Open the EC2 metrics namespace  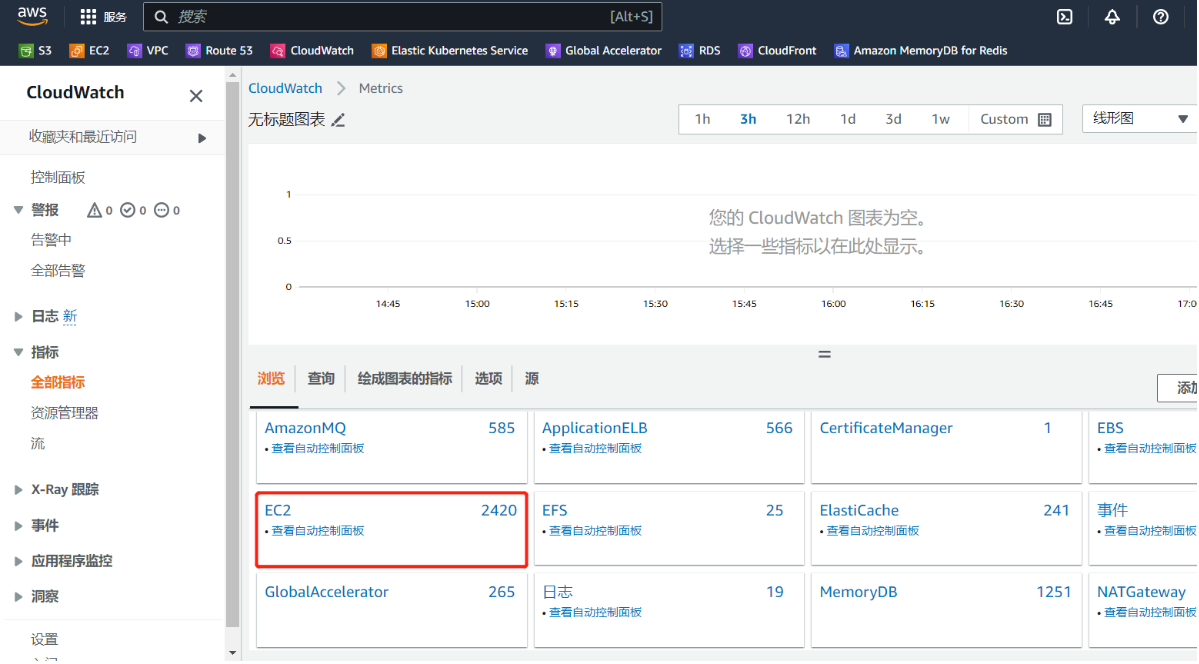pyautogui.click(x=278, y=510)
